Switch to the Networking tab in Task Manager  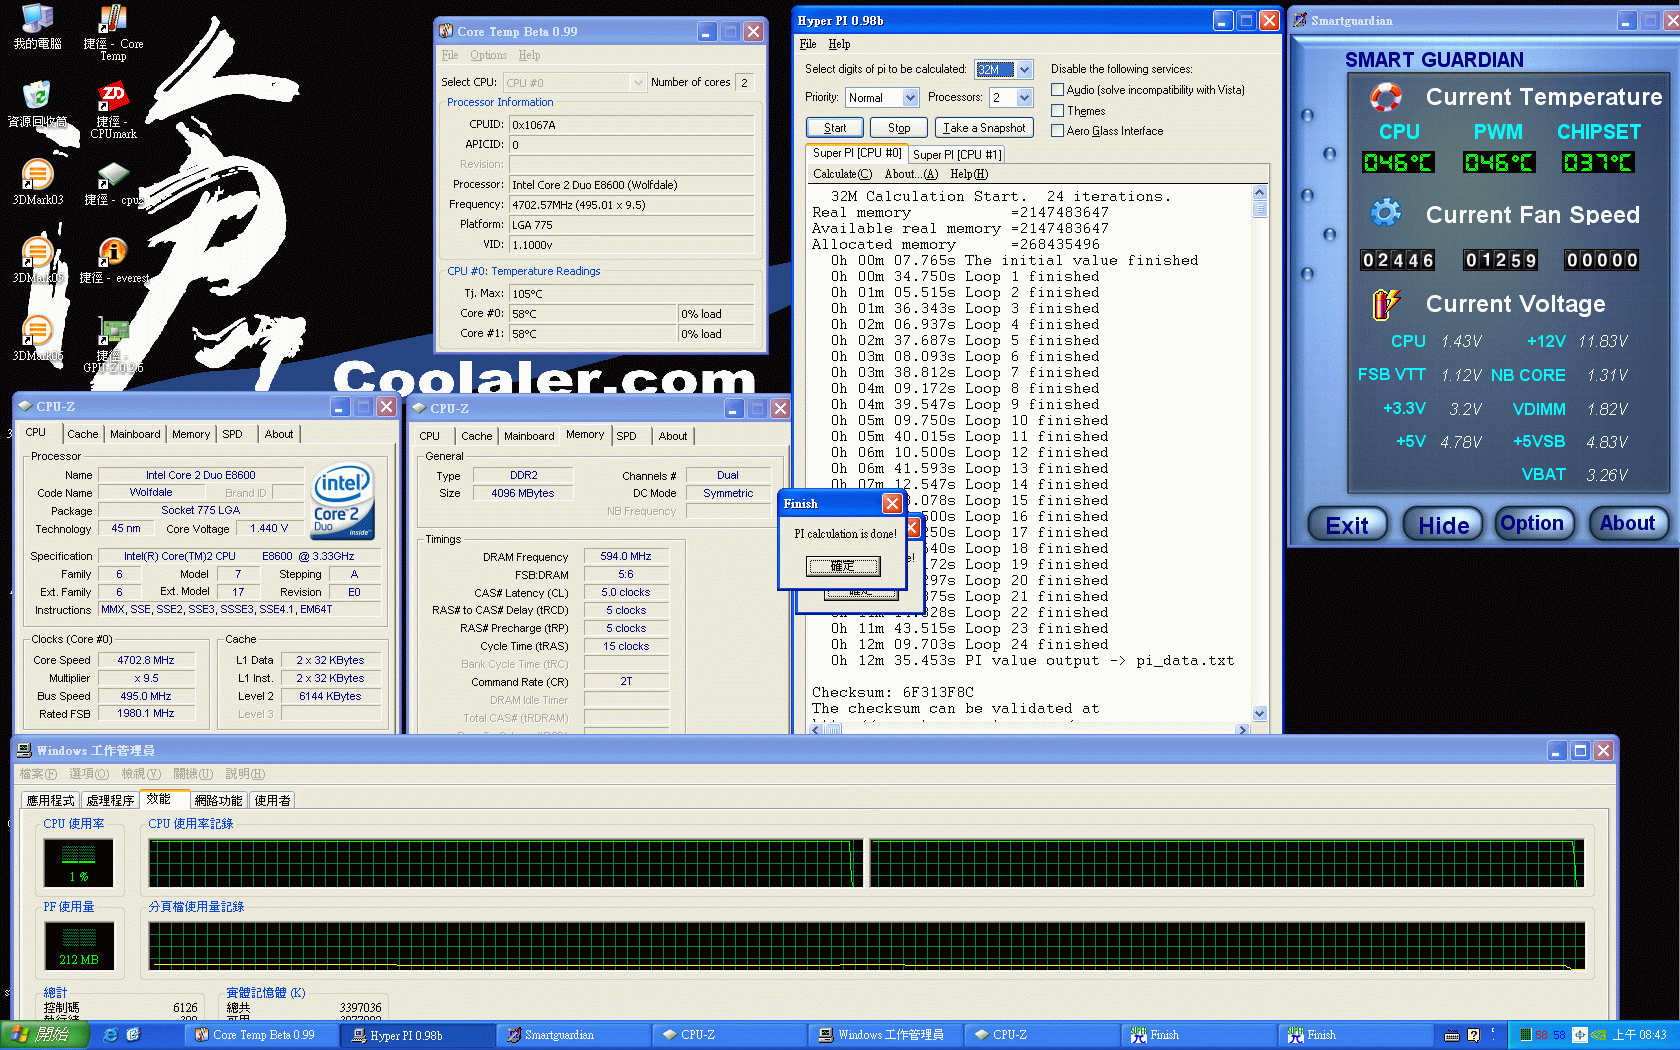coord(218,801)
